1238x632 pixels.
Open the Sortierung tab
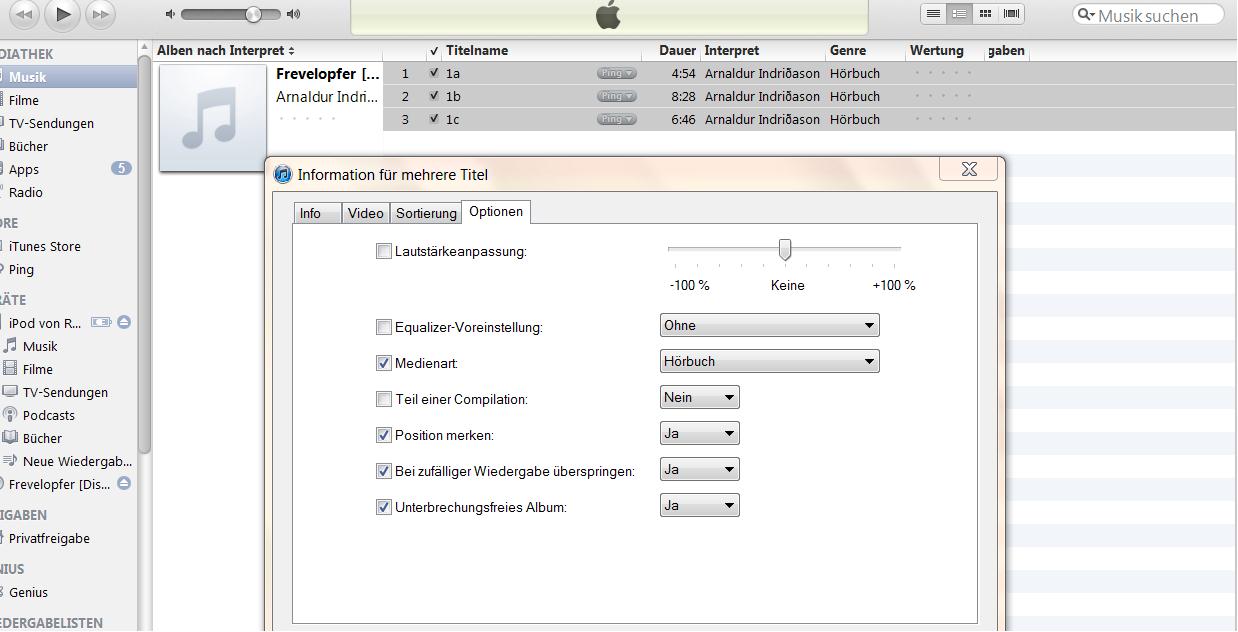coord(426,213)
